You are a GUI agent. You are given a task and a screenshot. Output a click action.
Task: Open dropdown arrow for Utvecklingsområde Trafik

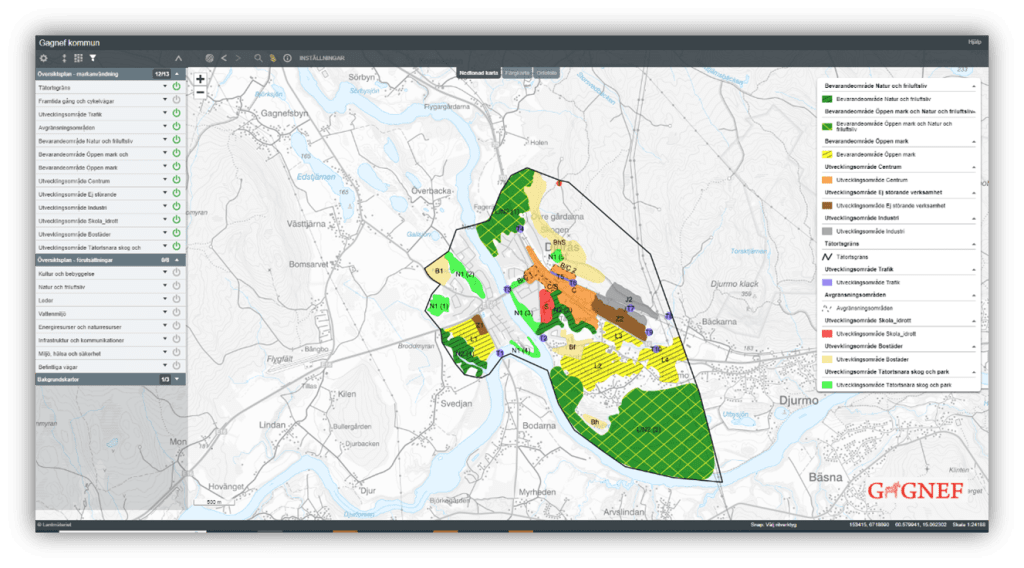point(165,115)
